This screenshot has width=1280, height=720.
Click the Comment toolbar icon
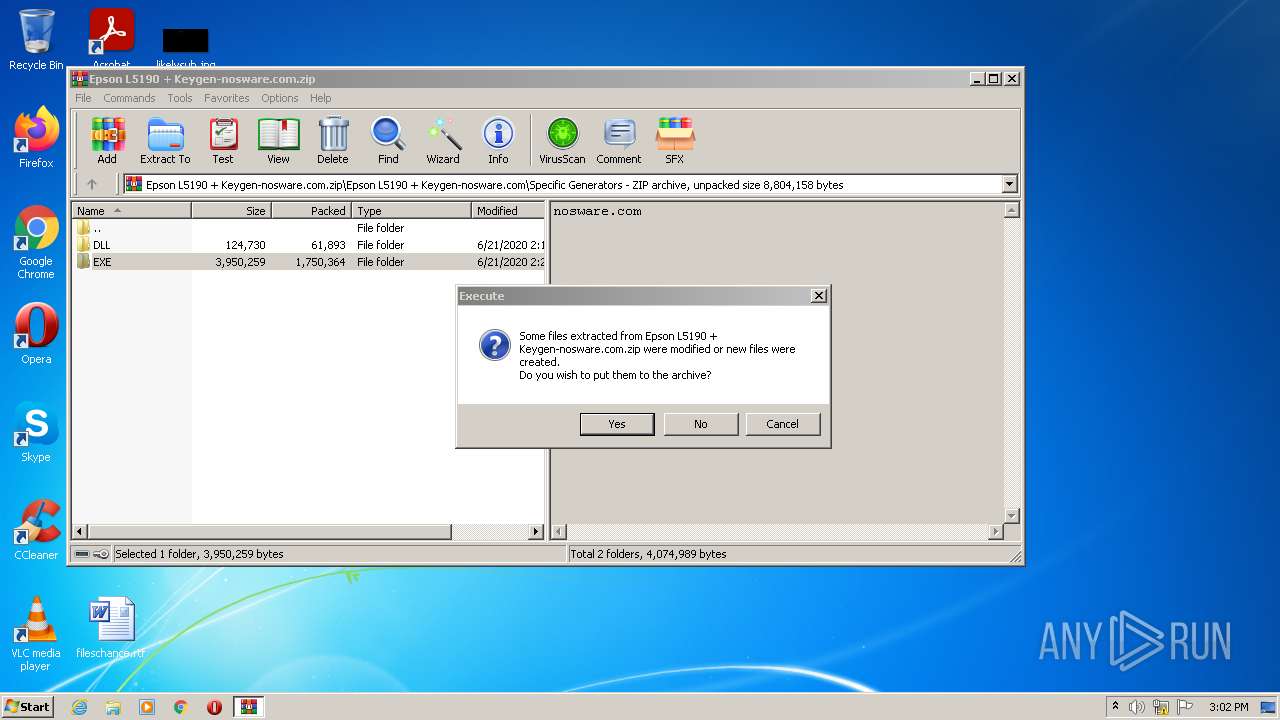coord(619,141)
